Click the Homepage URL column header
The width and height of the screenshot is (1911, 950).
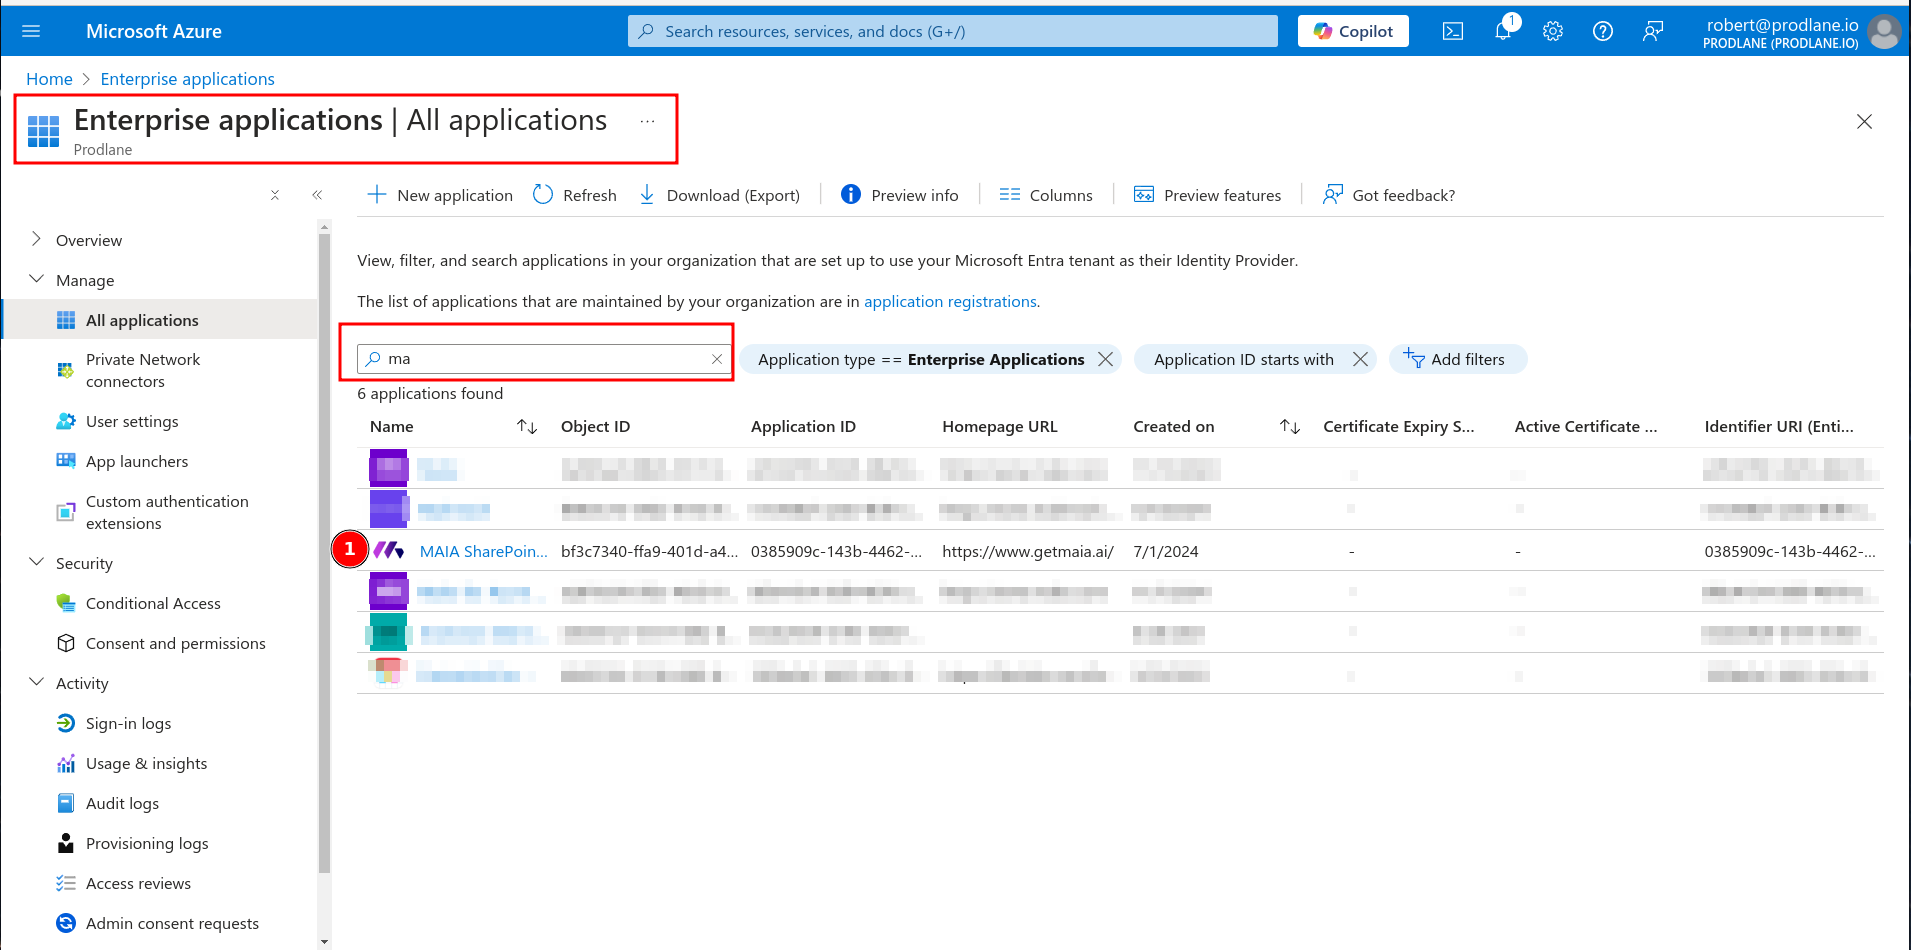click(1000, 427)
